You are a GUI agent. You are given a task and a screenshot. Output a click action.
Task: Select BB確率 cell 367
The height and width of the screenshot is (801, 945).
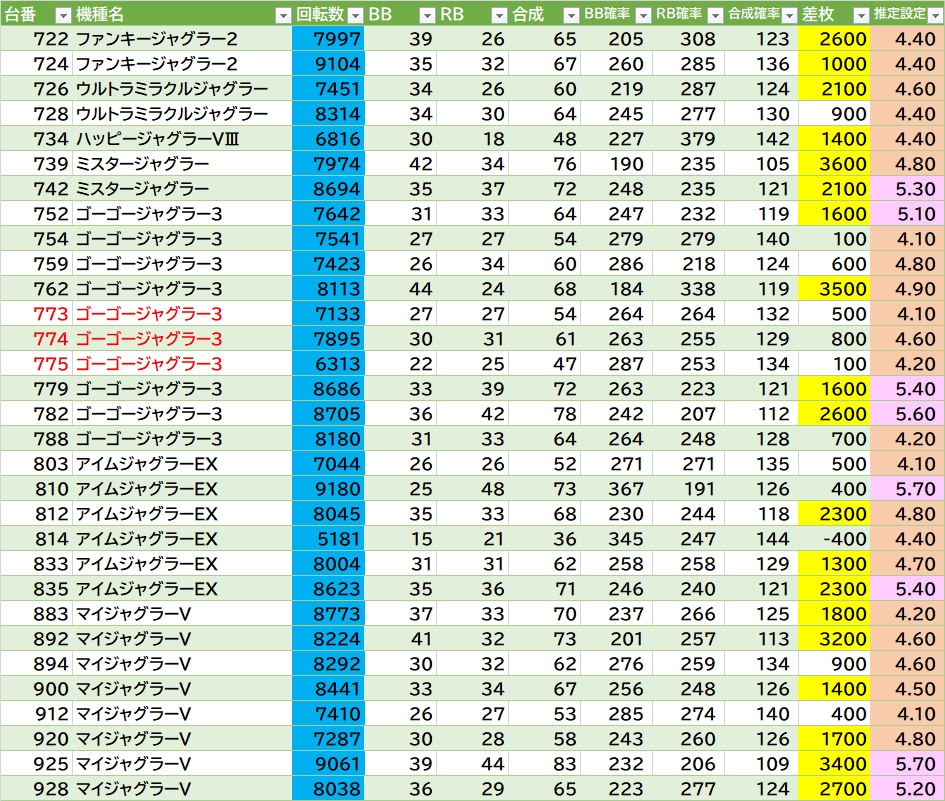[617, 489]
